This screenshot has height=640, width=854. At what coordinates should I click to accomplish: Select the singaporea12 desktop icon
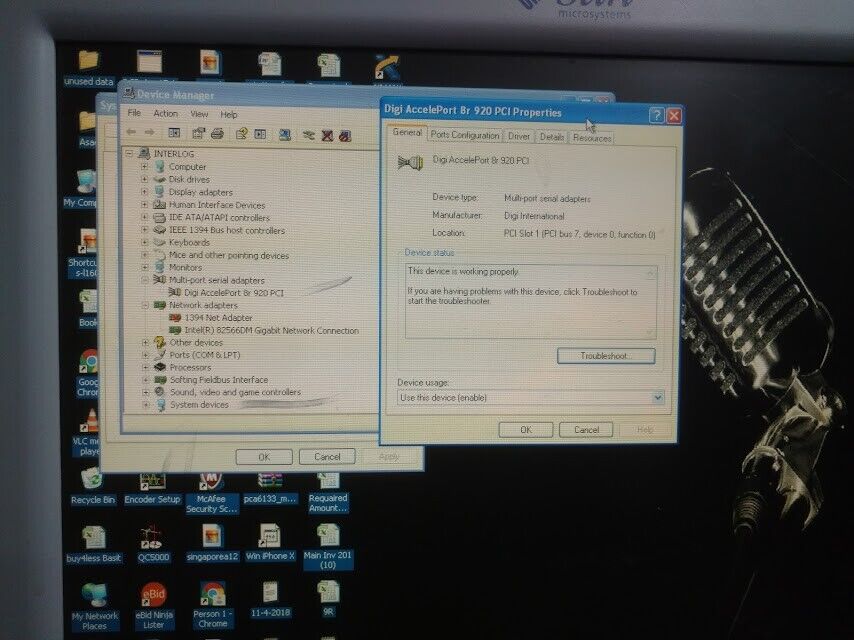point(212,543)
